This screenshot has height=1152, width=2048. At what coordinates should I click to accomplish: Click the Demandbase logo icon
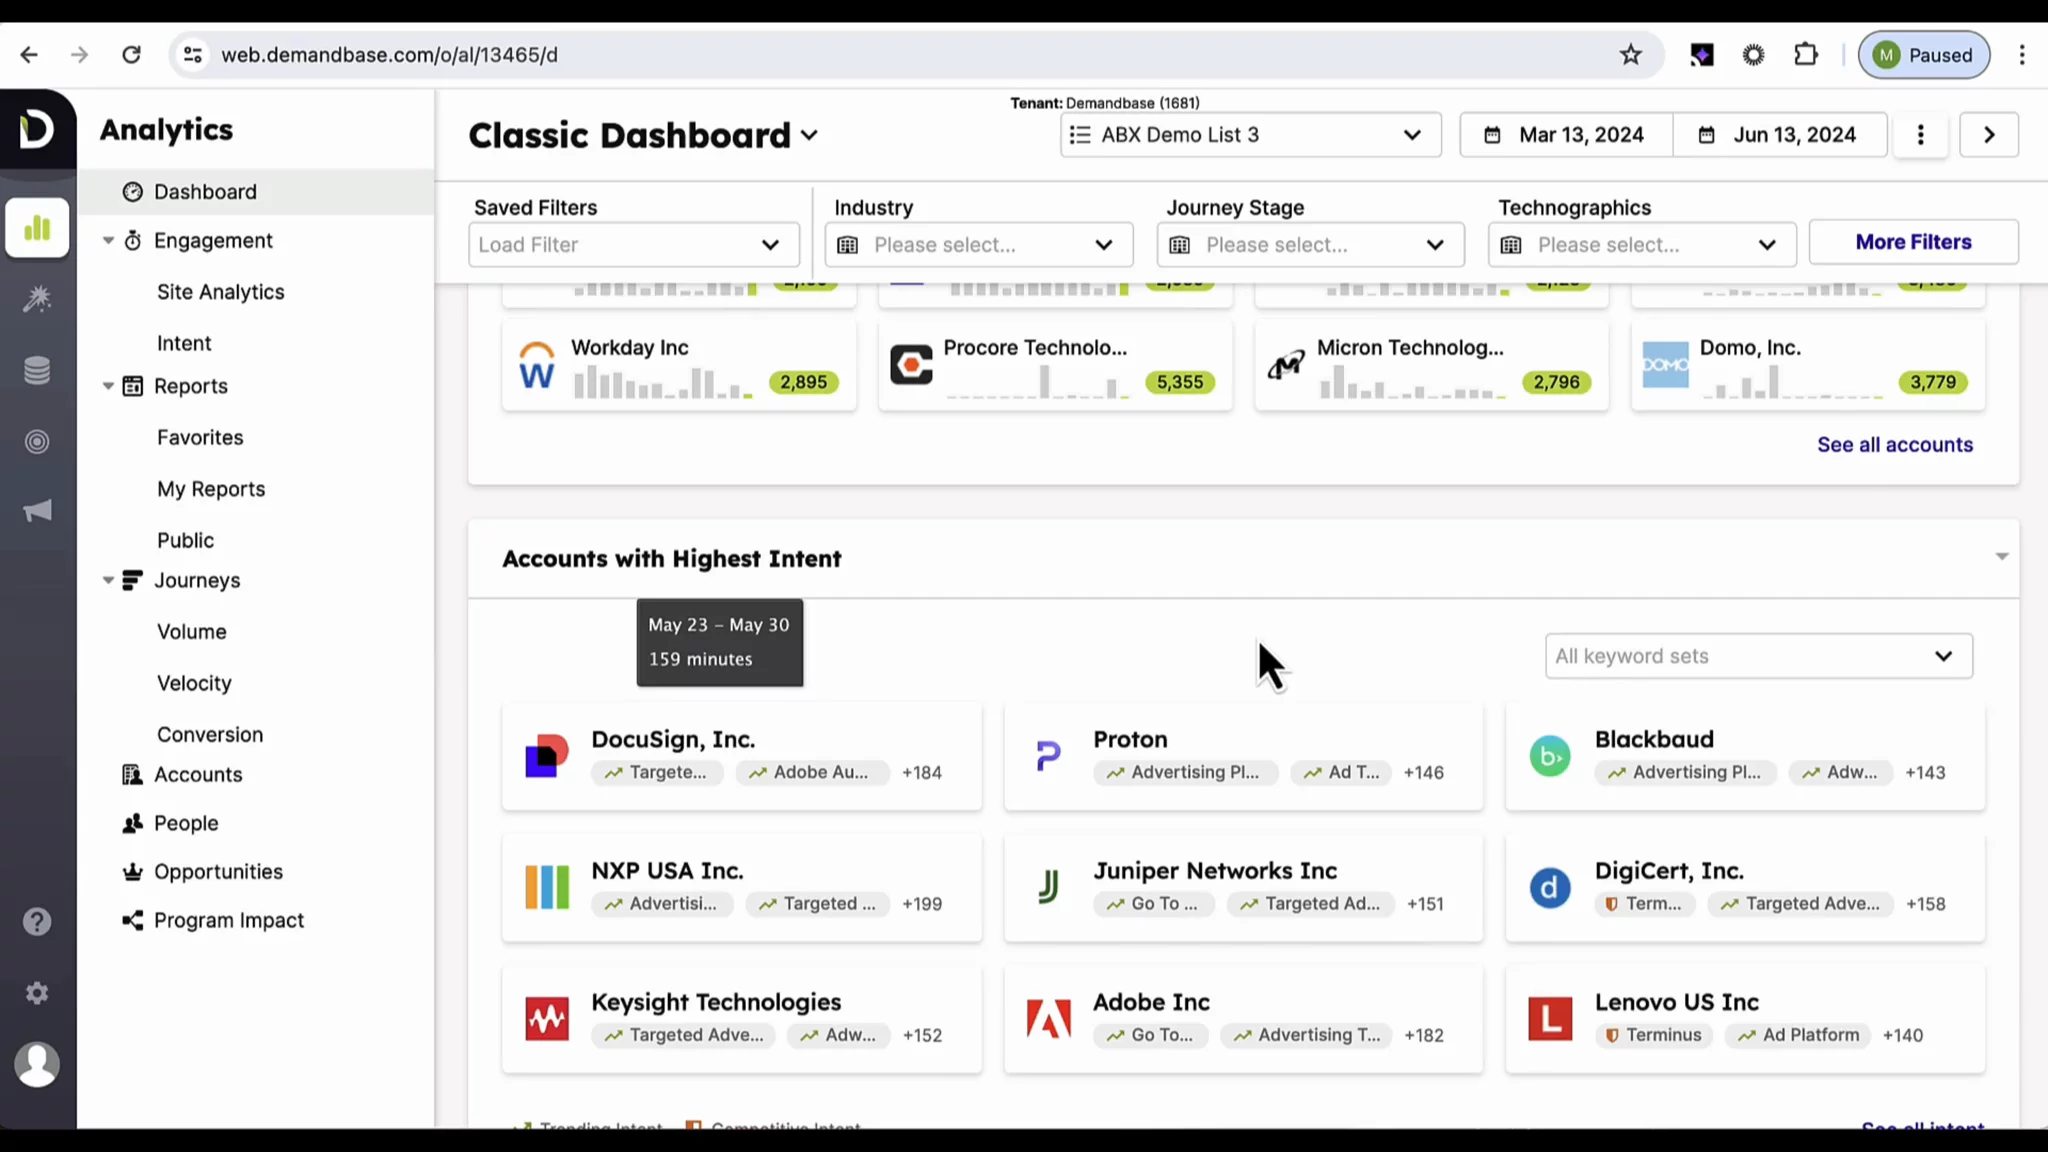37,129
